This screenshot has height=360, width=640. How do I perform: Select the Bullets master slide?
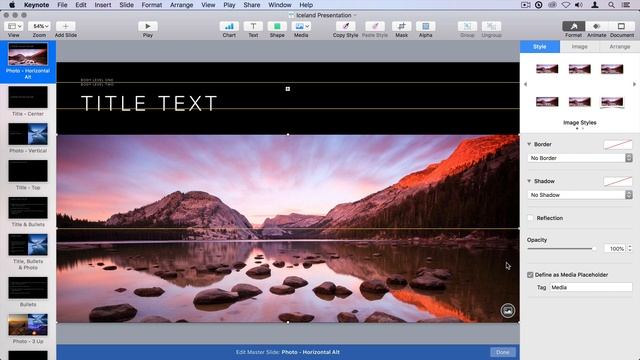(x=28, y=288)
